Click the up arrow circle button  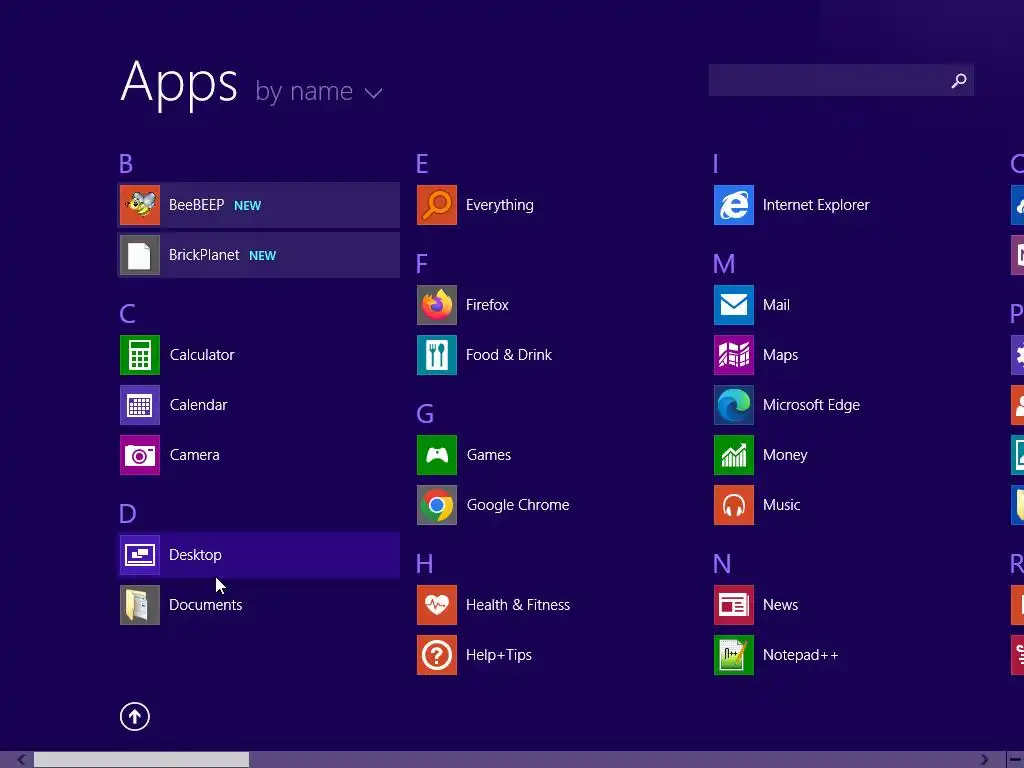tap(135, 717)
